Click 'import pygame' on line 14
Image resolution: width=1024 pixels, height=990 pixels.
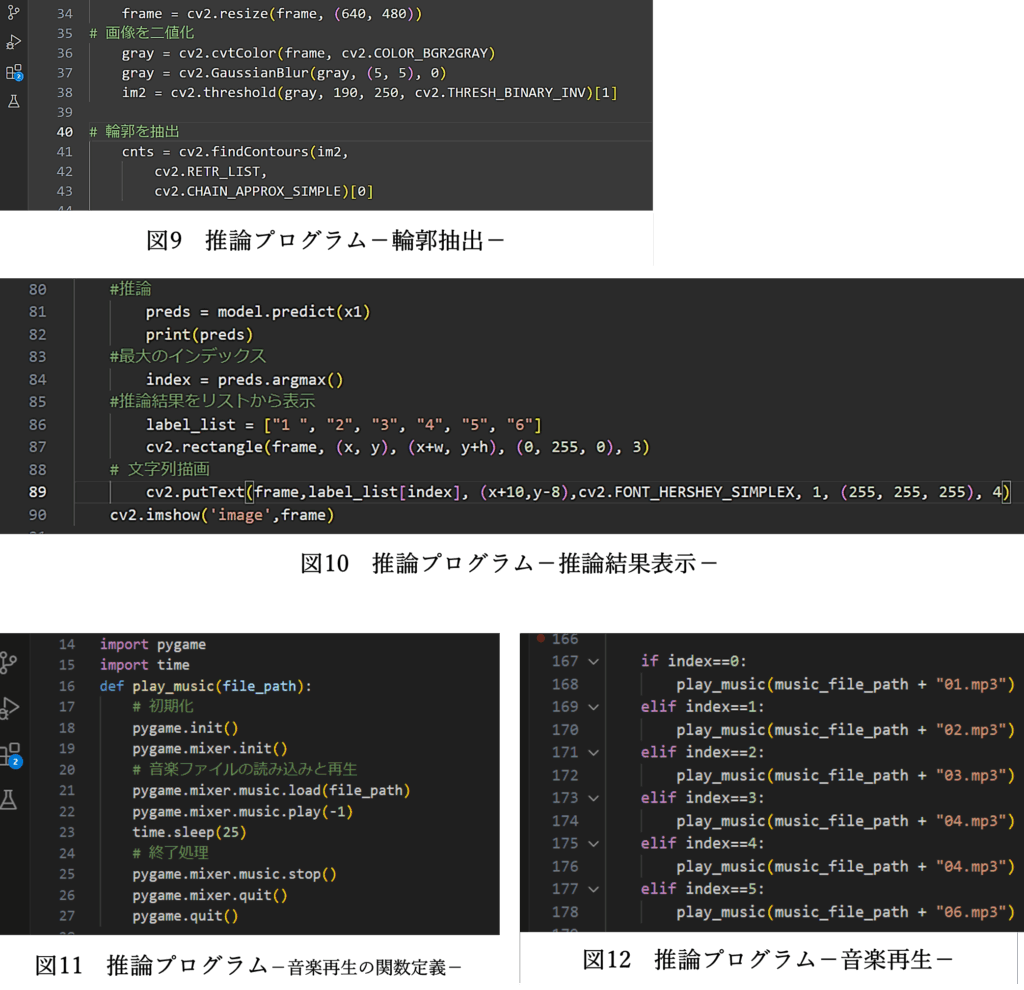tap(153, 645)
